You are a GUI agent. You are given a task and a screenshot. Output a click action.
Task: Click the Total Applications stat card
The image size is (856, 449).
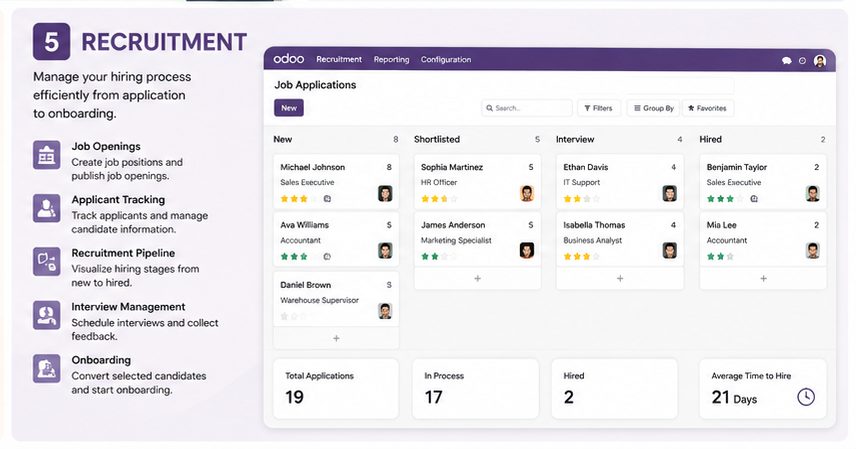click(x=336, y=388)
